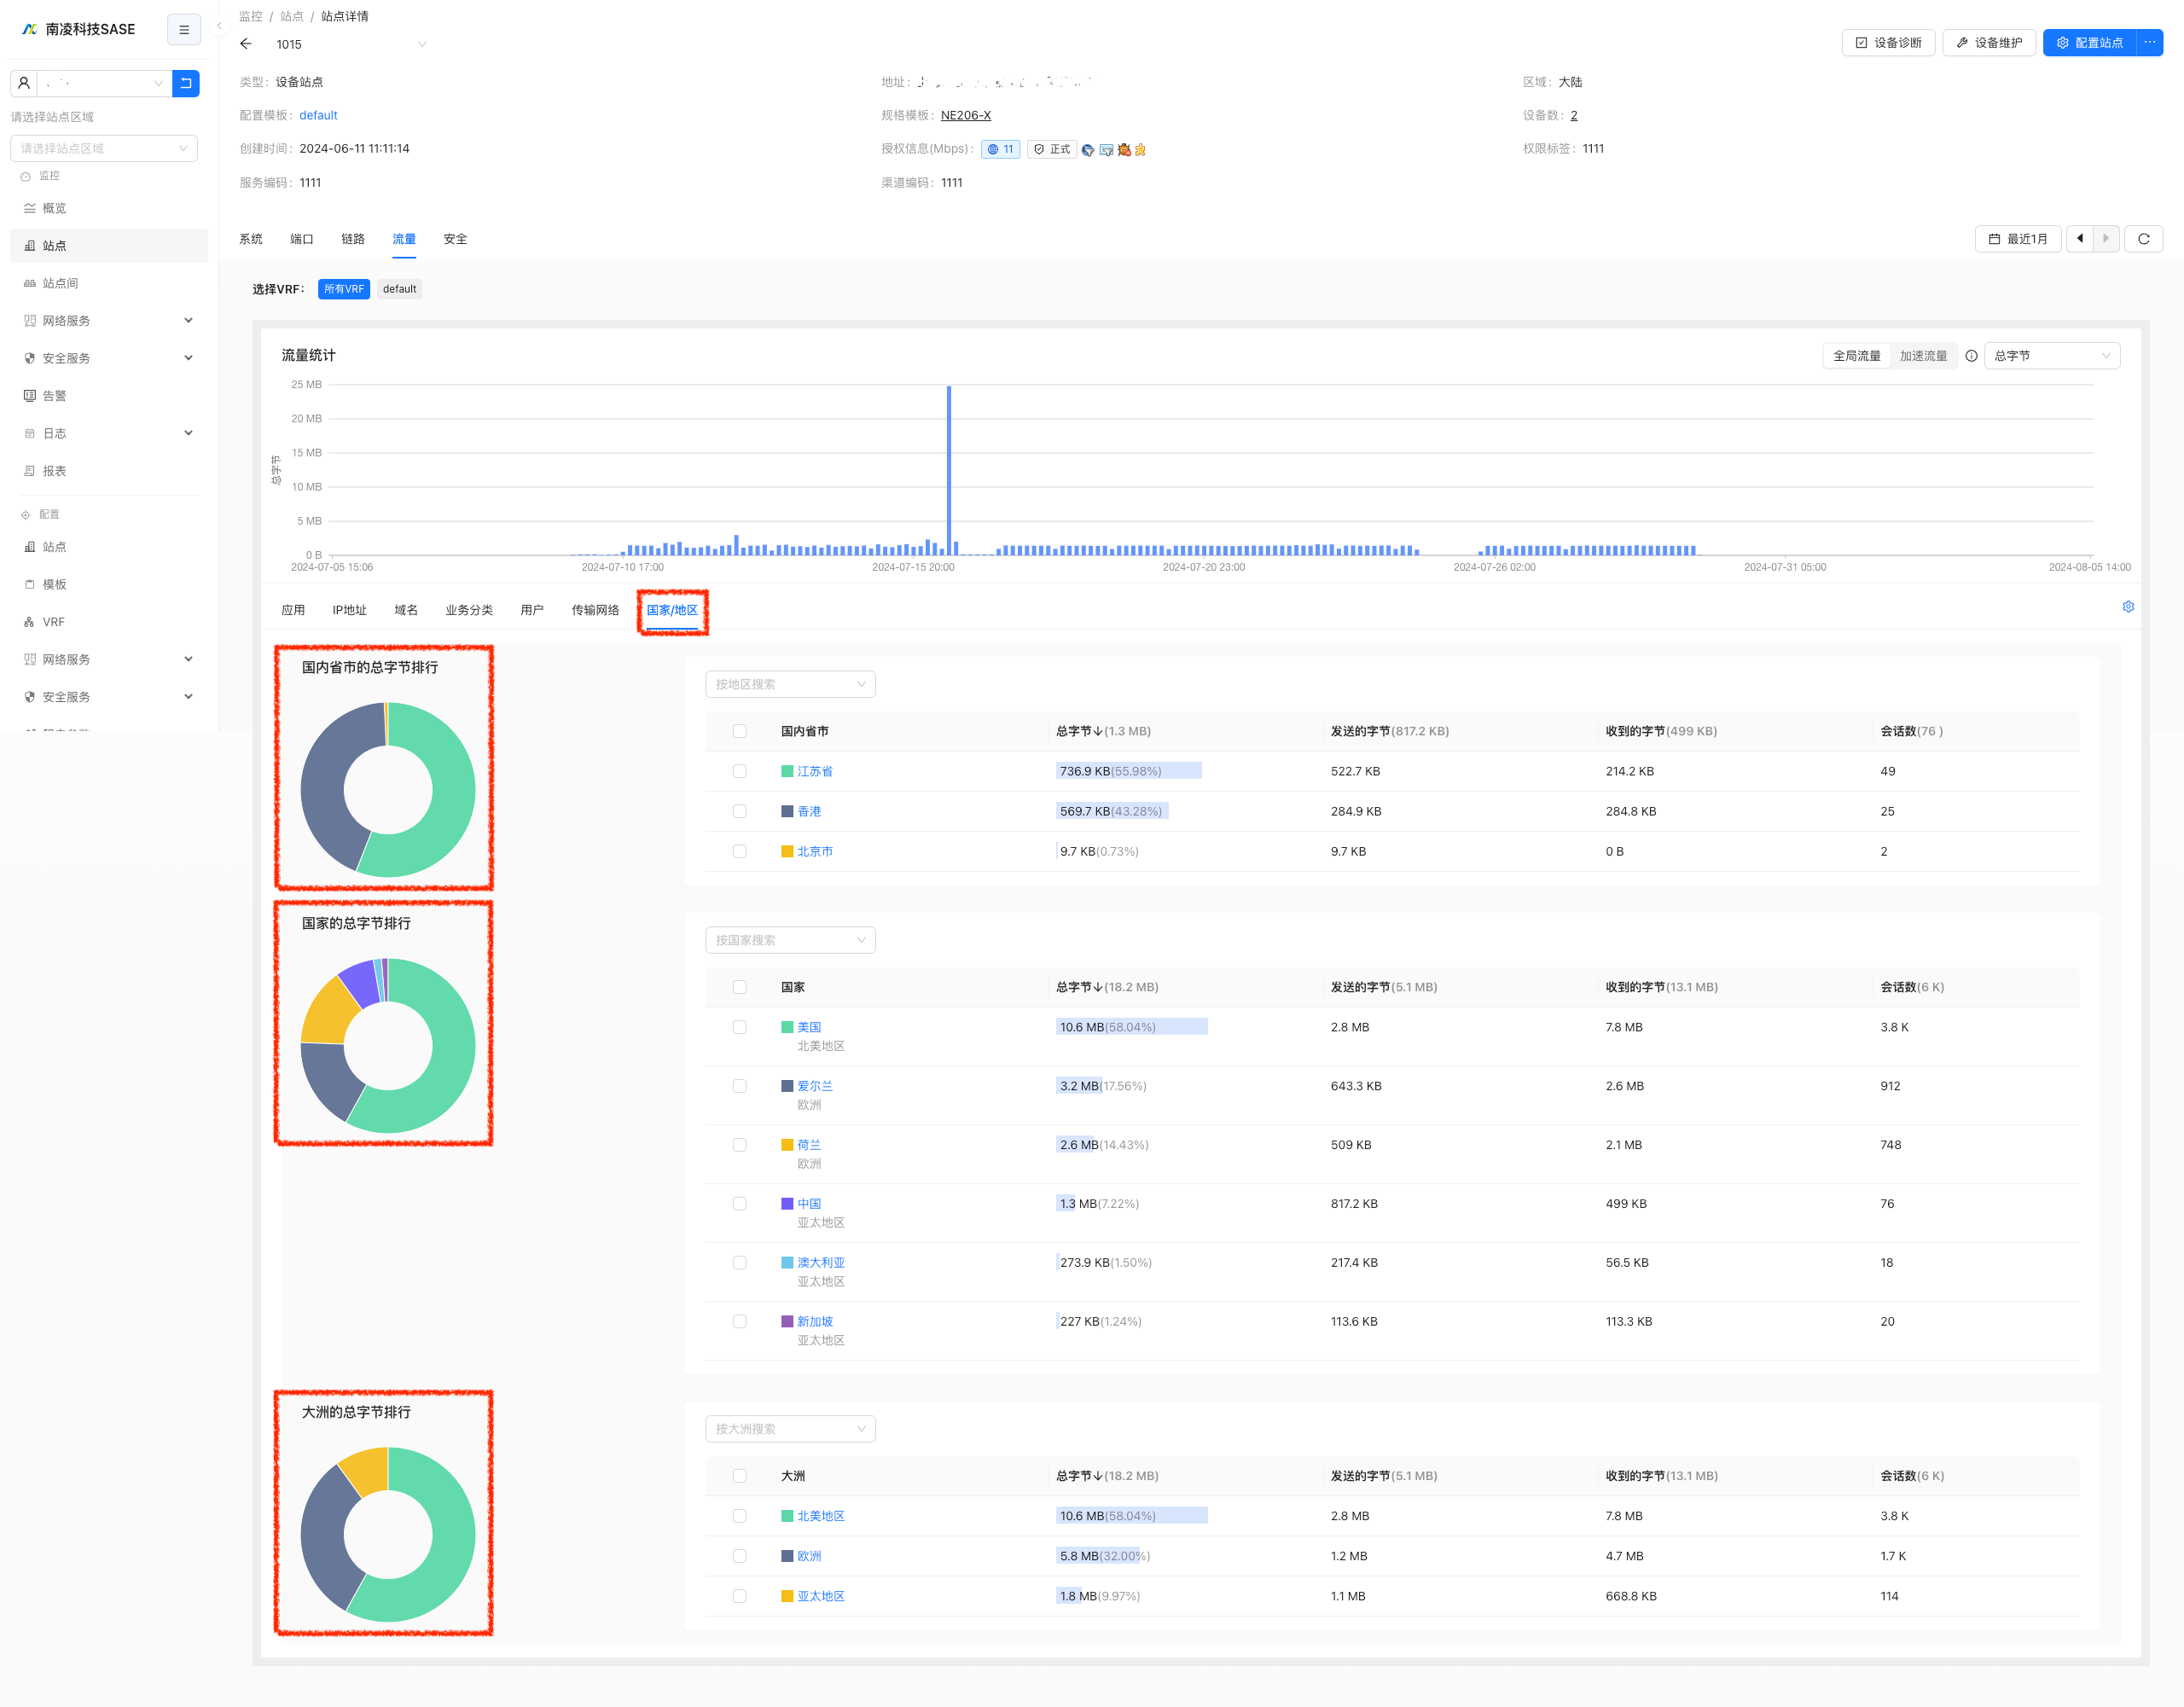Click the back arrow beside site 1015
Screen dimensions: 2184x1707
(x=246, y=44)
